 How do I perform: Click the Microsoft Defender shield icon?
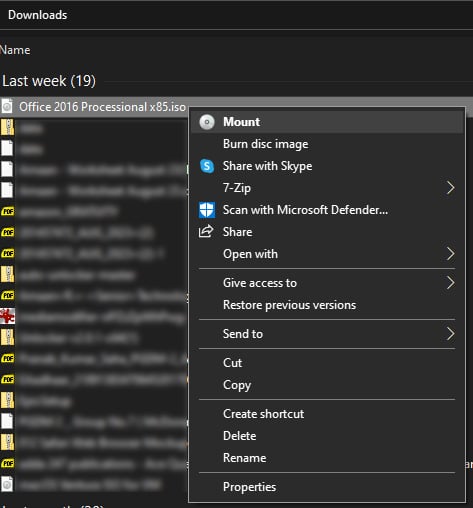(x=207, y=210)
